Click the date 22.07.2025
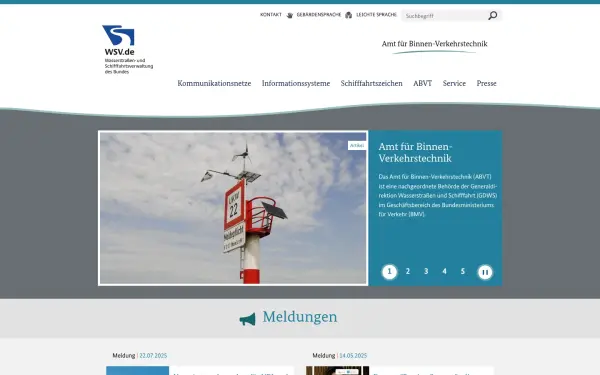 [x=153, y=355]
